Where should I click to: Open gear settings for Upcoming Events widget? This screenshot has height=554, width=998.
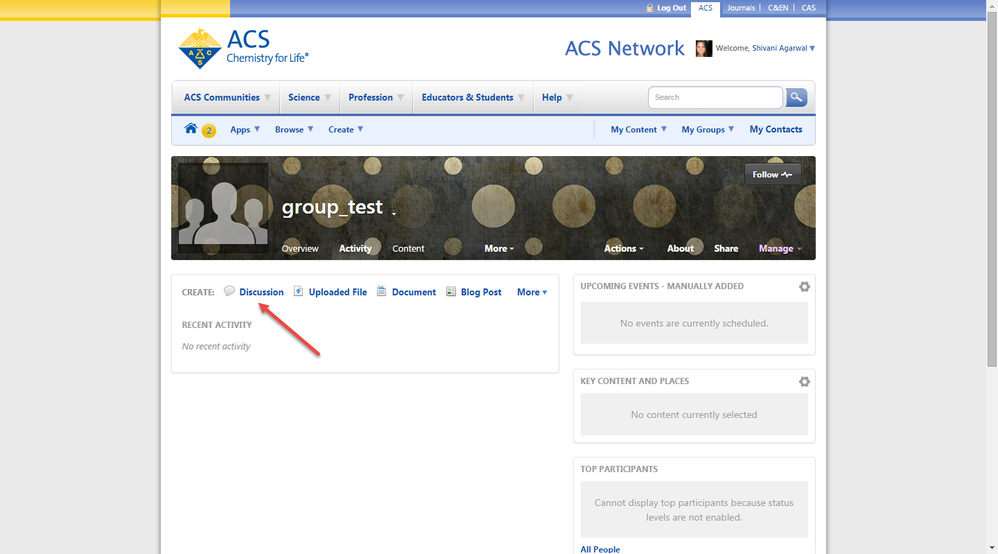[804, 287]
